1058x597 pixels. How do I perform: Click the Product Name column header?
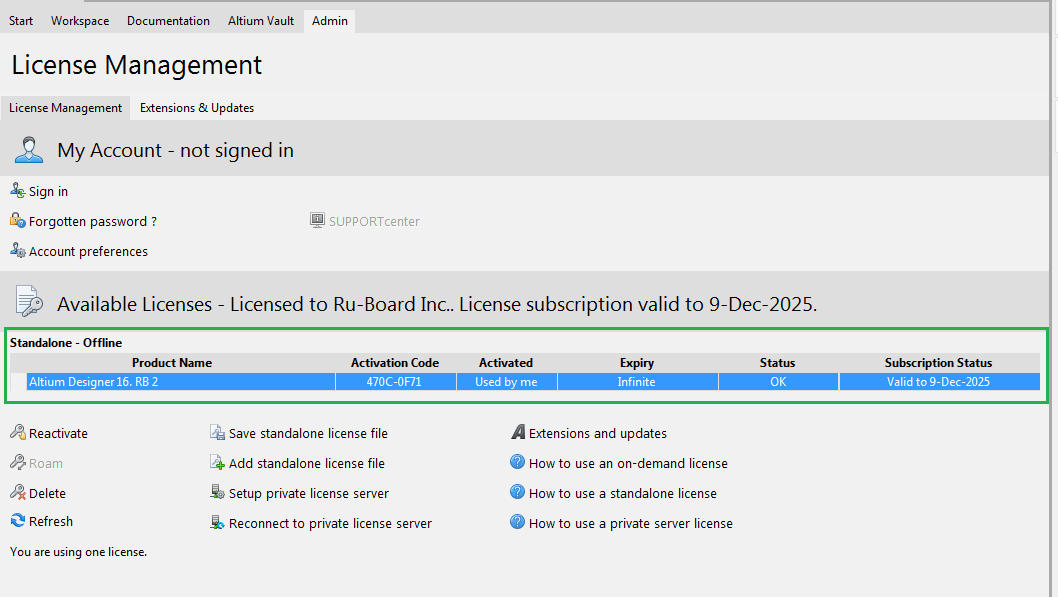pyautogui.click(x=172, y=363)
